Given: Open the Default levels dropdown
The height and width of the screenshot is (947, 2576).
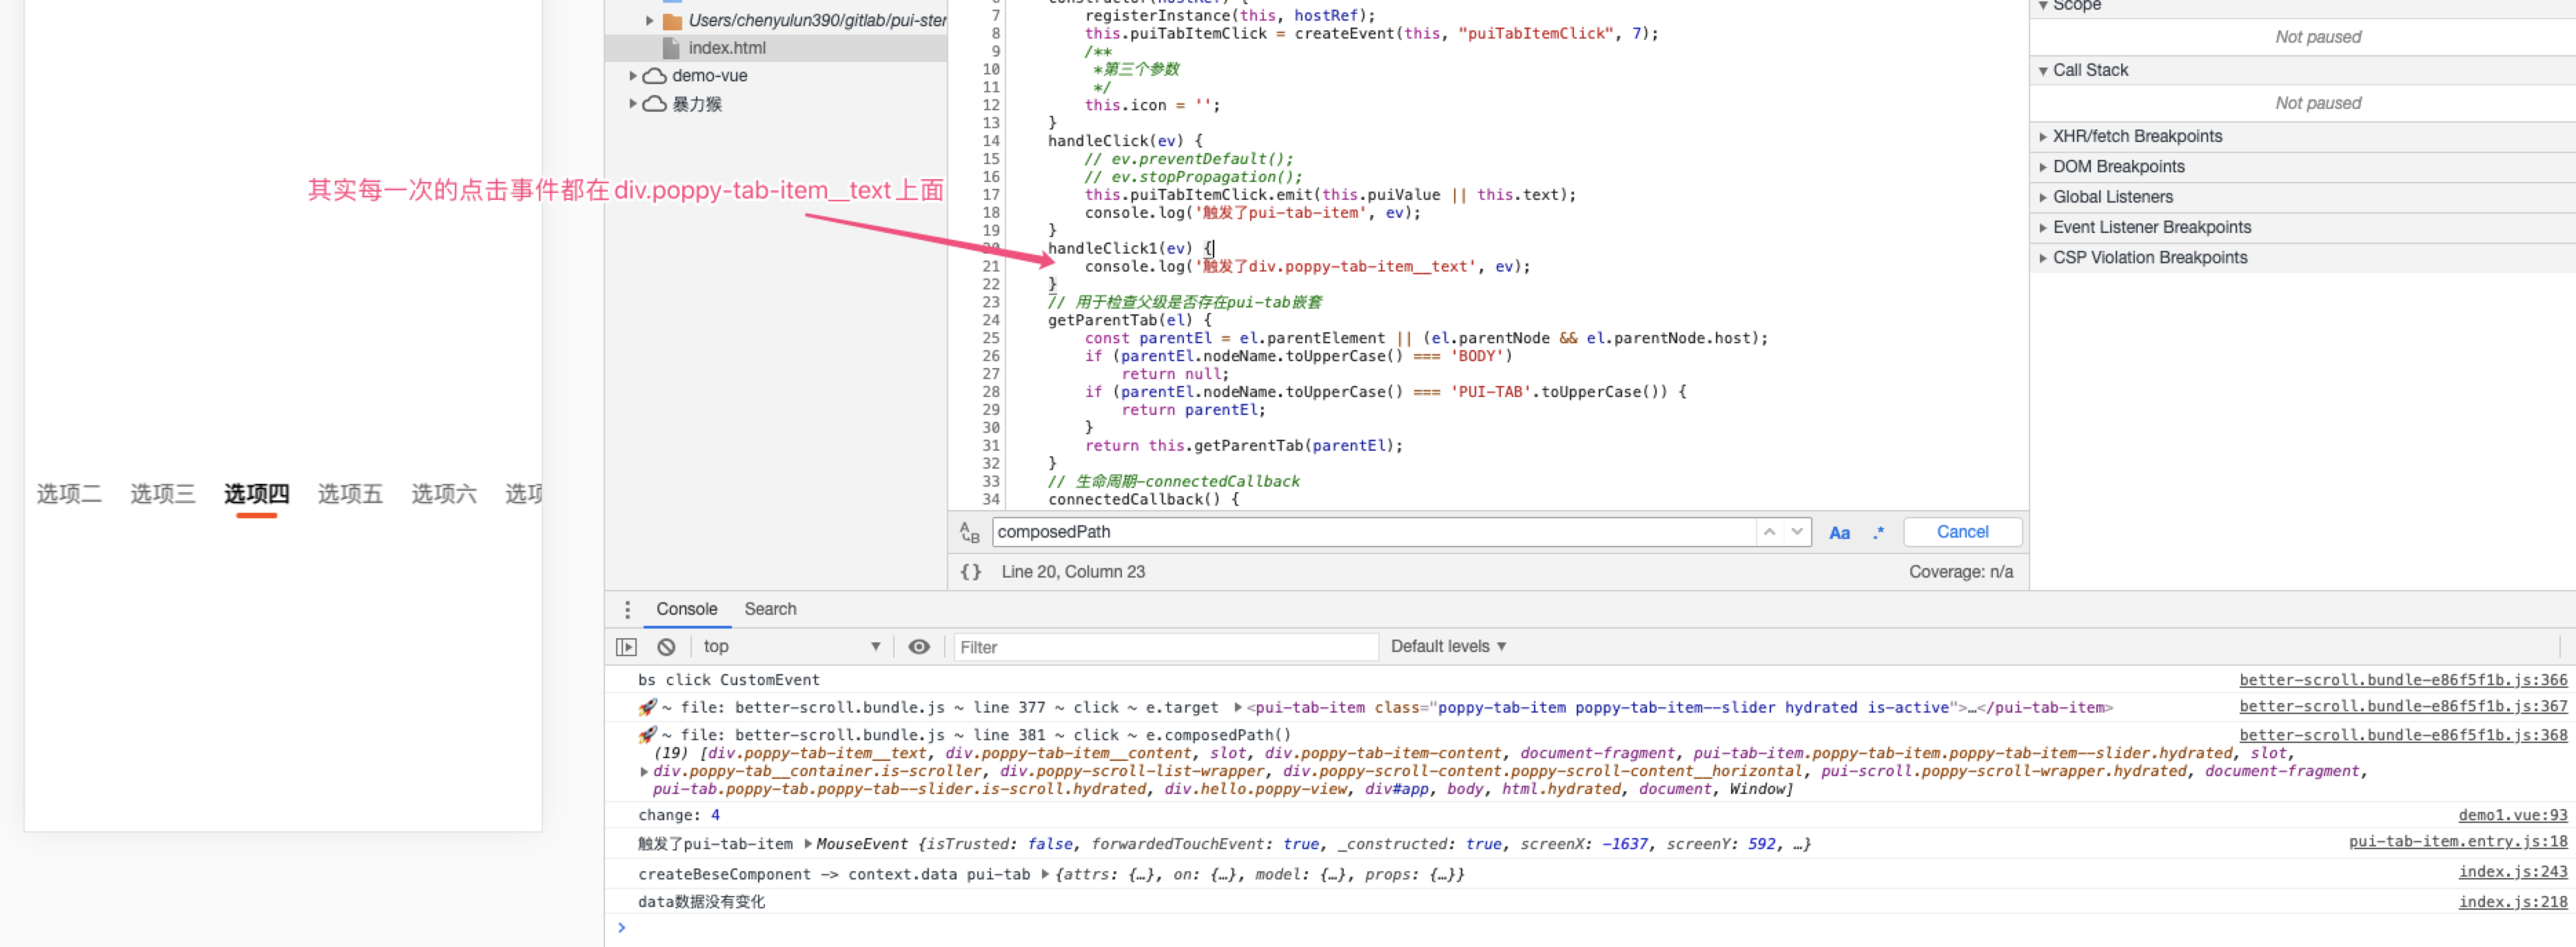Looking at the screenshot, I should (x=1447, y=646).
